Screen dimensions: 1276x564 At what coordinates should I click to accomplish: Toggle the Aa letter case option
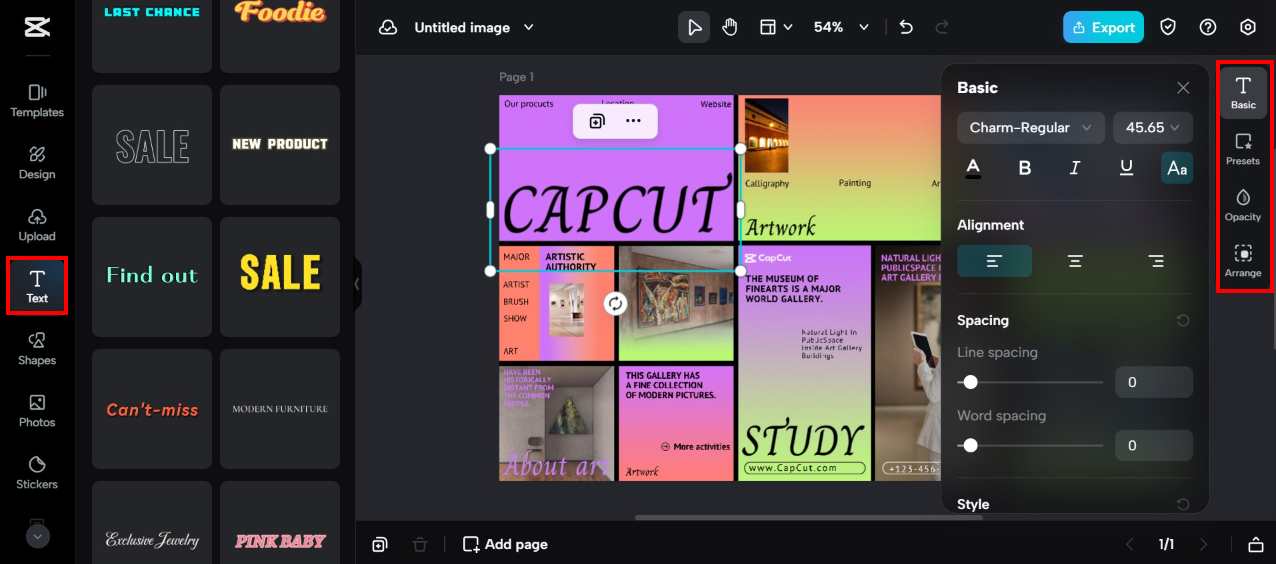(x=1177, y=168)
